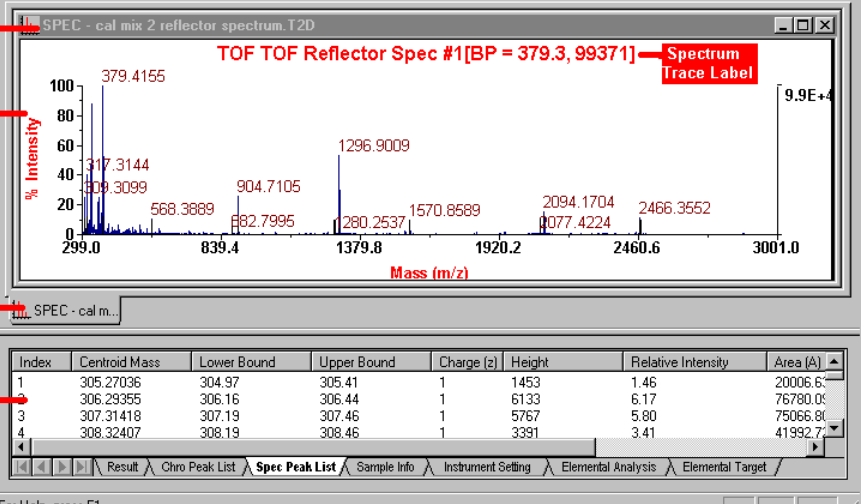This screenshot has width=867, height=504.
Task: Click the peak list scroll down arrow
Action: tap(834, 428)
